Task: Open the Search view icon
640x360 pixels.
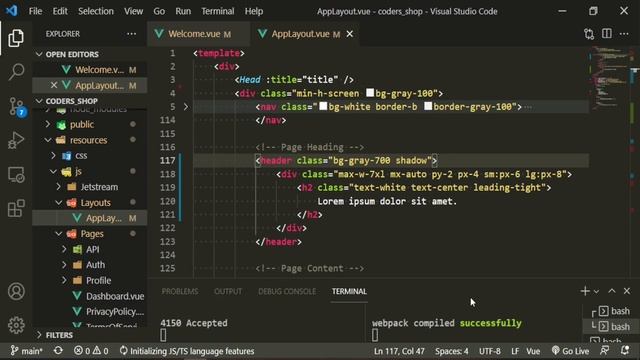Action: coord(16,71)
